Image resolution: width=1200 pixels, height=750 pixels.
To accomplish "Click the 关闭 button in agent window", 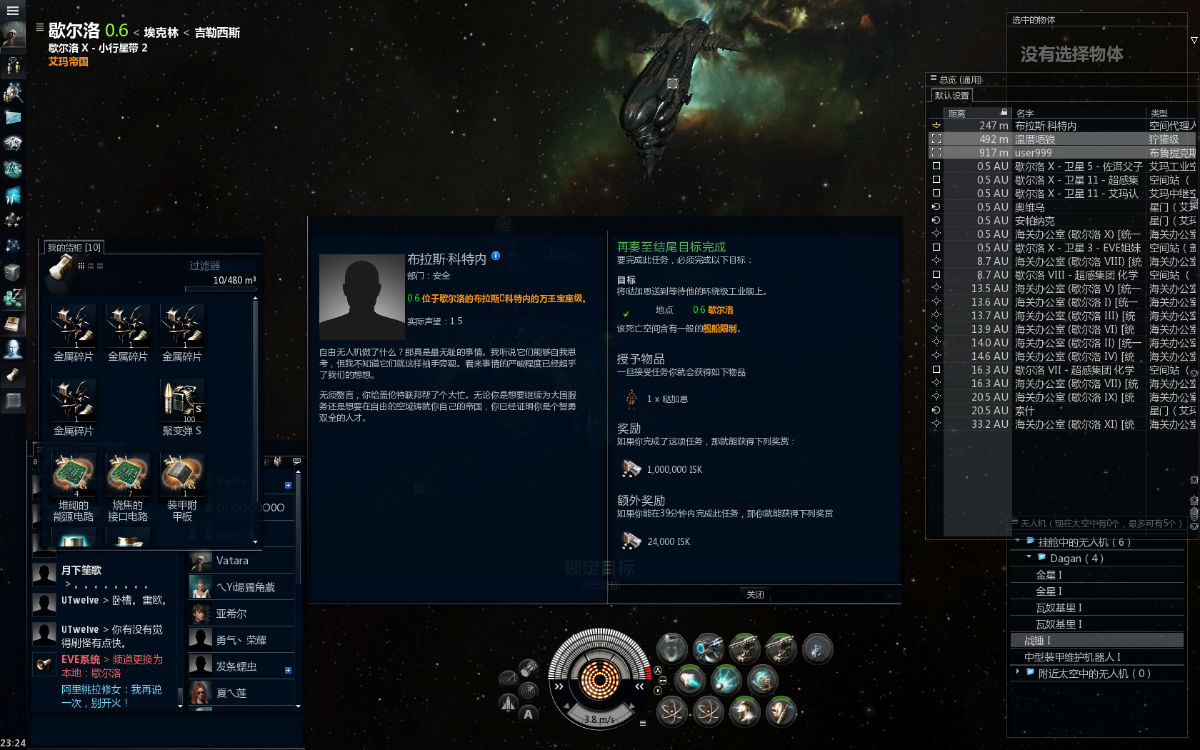I will (x=755, y=595).
